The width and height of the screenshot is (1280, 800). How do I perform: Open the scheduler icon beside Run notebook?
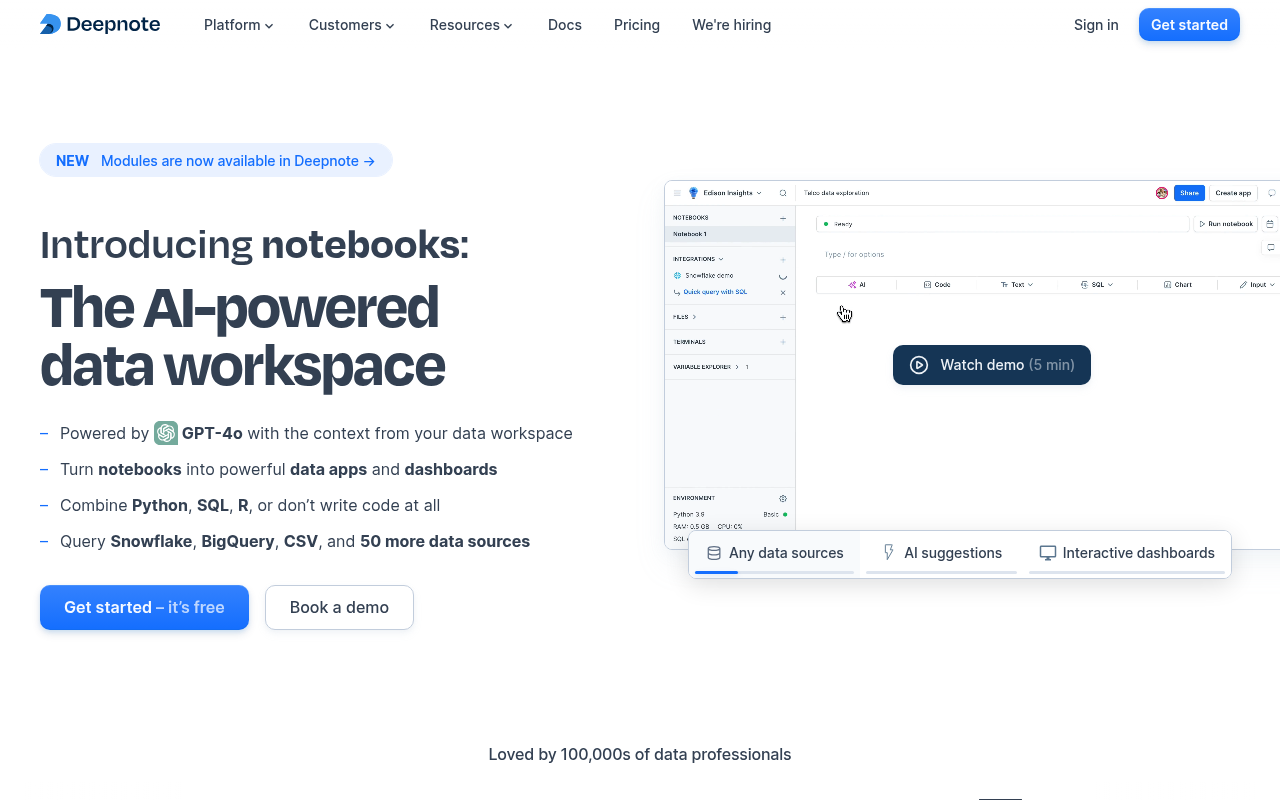[x=1269, y=223]
